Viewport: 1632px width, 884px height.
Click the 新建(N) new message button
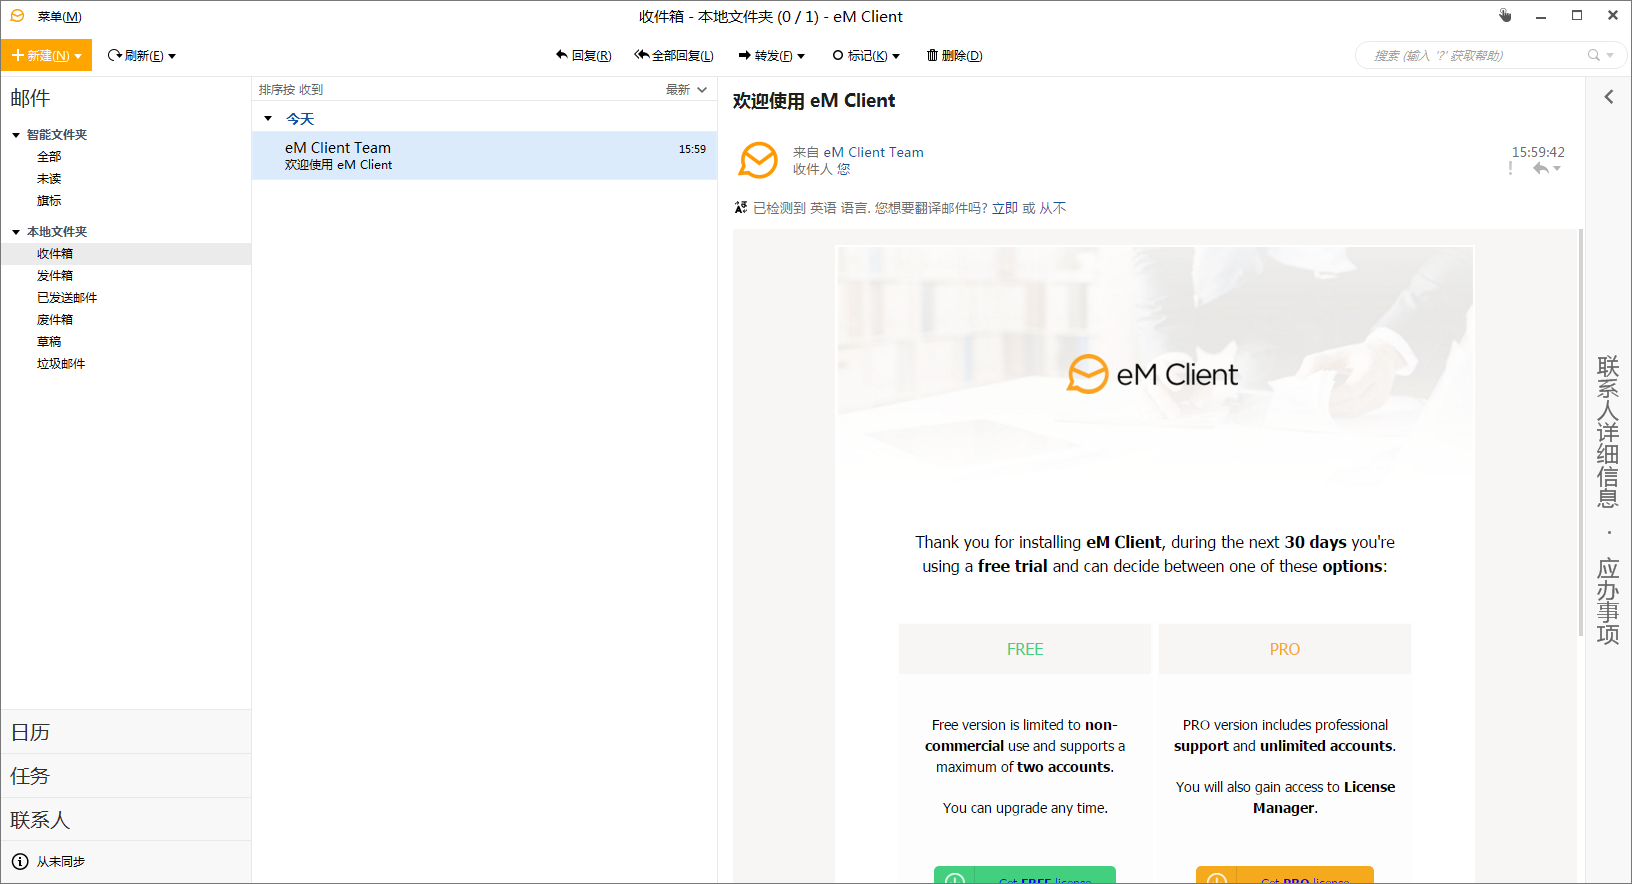coord(40,56)
